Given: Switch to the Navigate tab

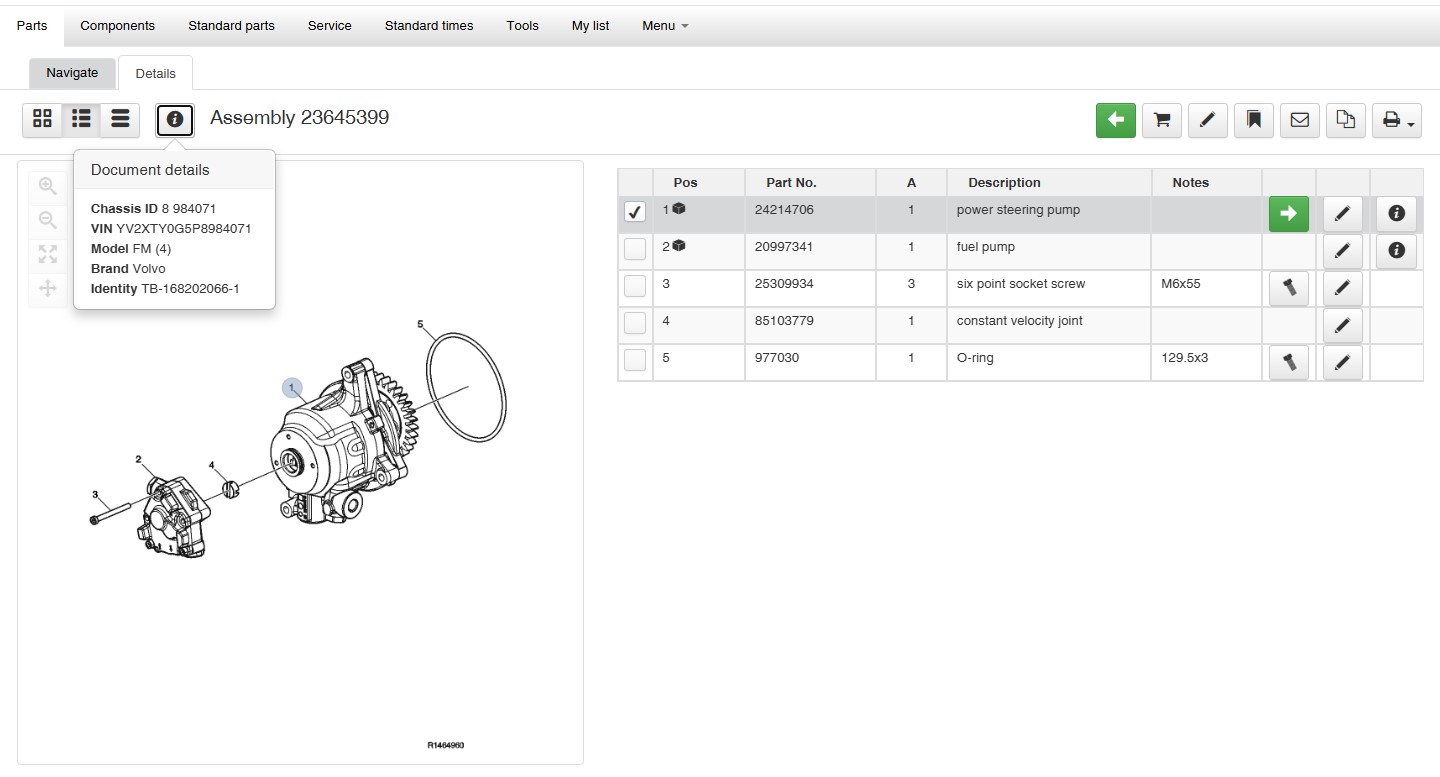Looking at the screenshot, I should tap(72, 73).
